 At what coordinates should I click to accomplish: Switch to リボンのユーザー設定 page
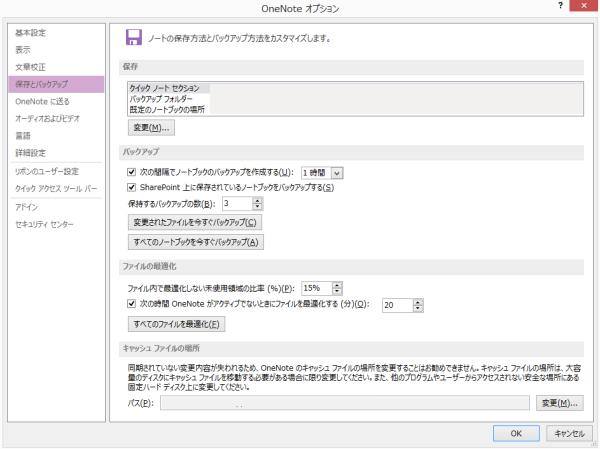pyautogui.click(x=46, y=171)
